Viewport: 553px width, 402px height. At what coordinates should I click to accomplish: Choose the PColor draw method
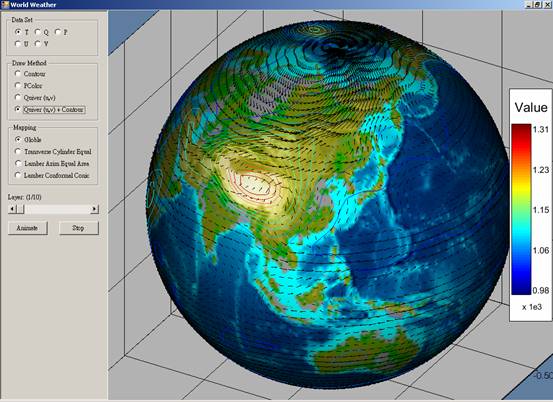18,85
